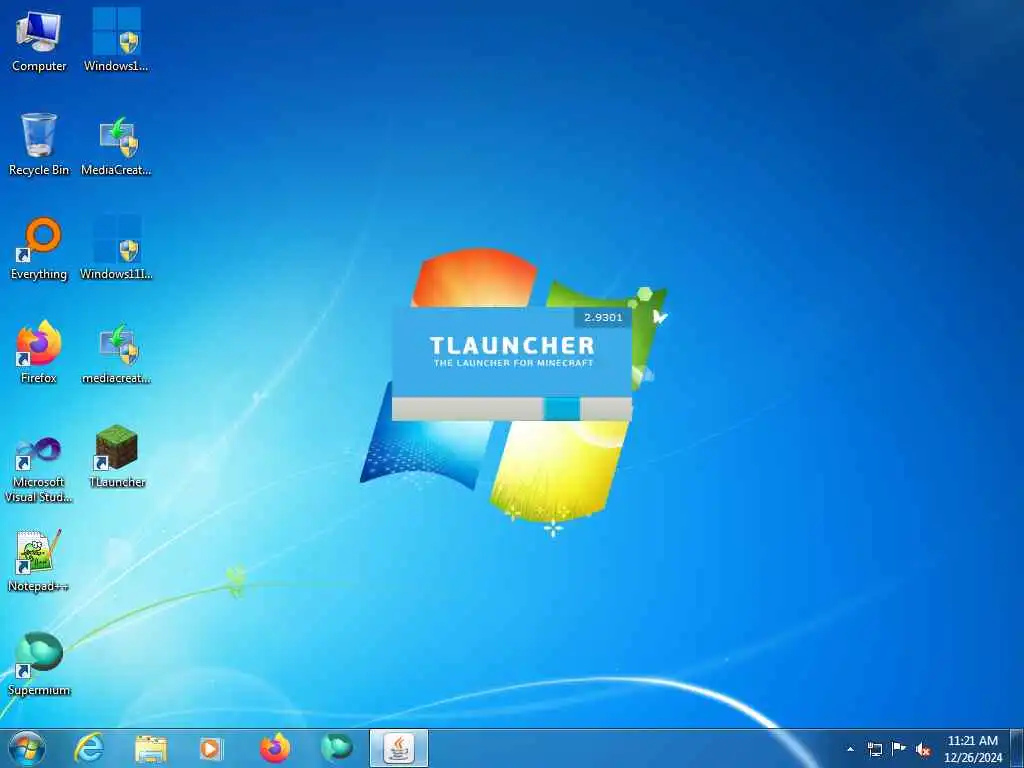
Task: Switch to the Java TLauncher taskbar button
Action: click(399, 748)
